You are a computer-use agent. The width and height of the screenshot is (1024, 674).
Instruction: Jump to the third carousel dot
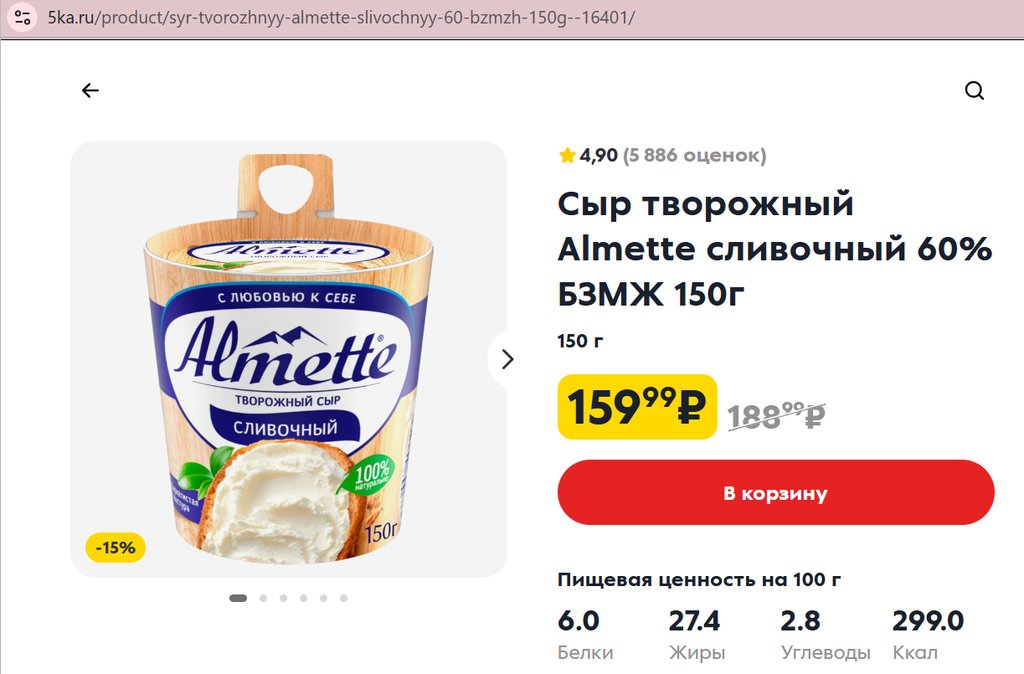283,598
